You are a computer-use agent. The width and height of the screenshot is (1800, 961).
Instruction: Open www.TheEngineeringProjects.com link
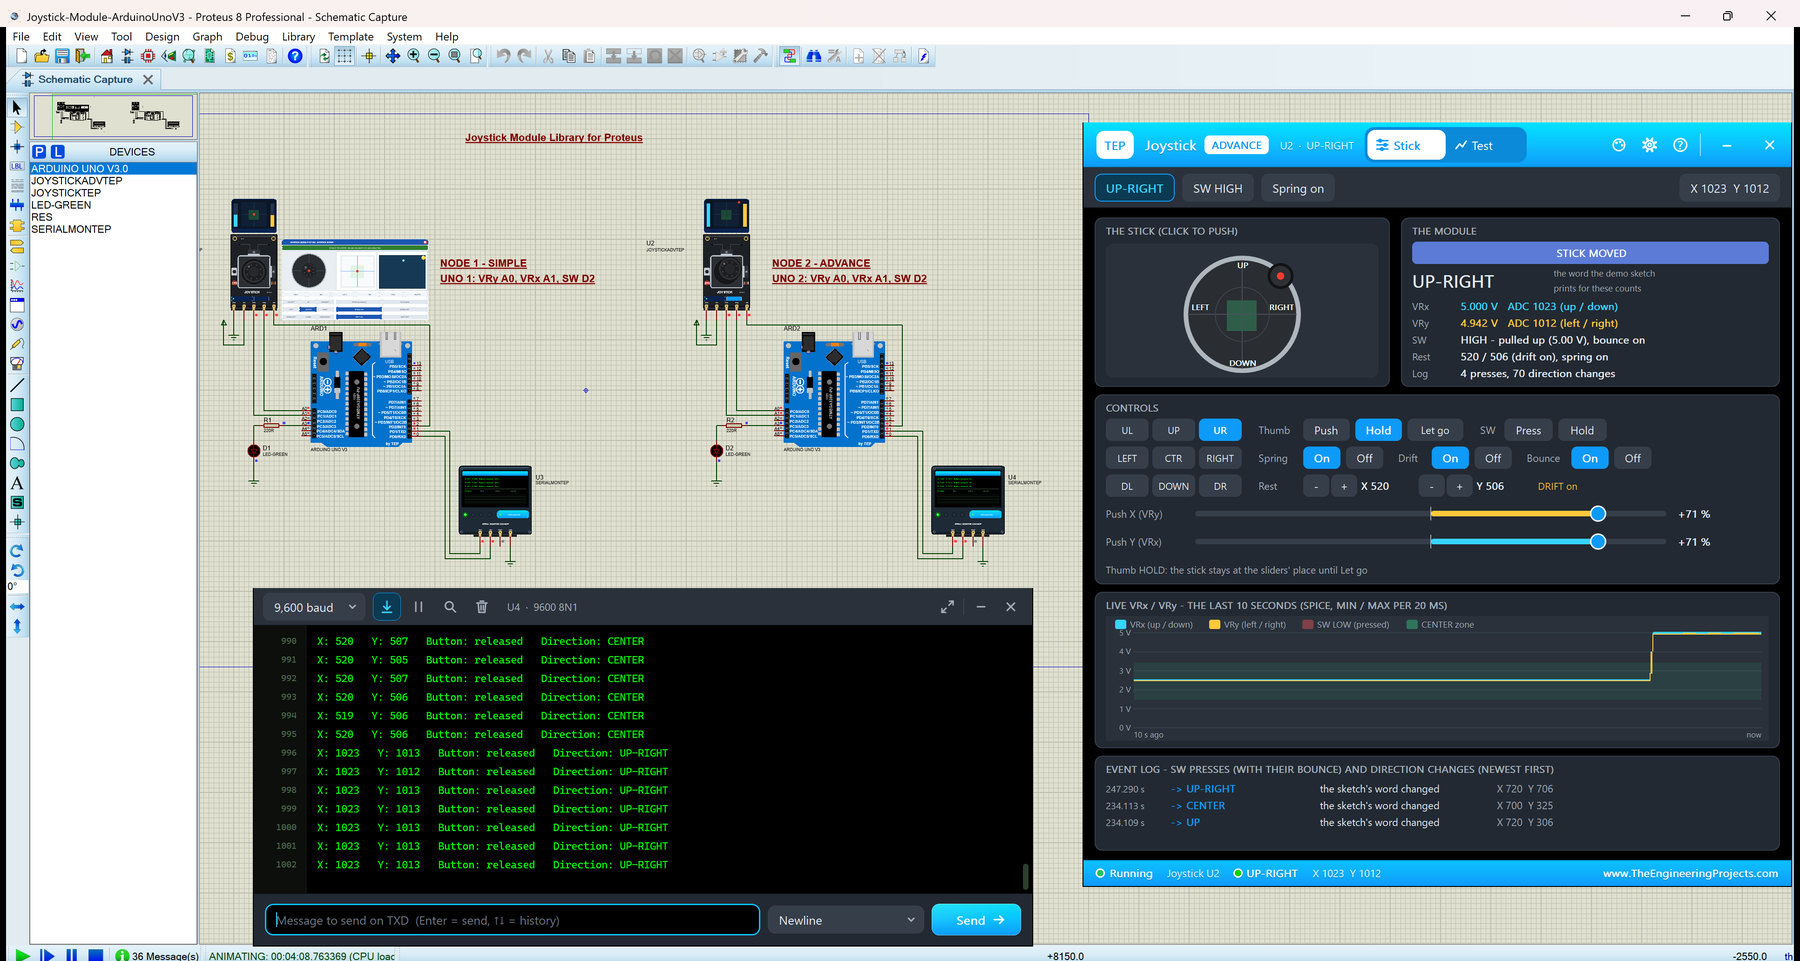point(1690,873)
